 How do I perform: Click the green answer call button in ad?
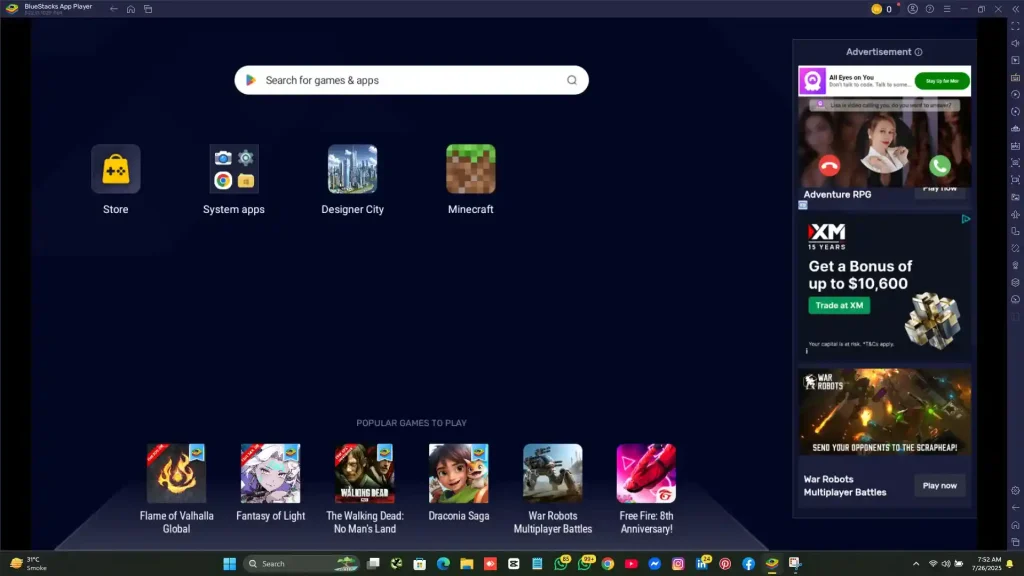pyautogui.click(x=940, y=166)
